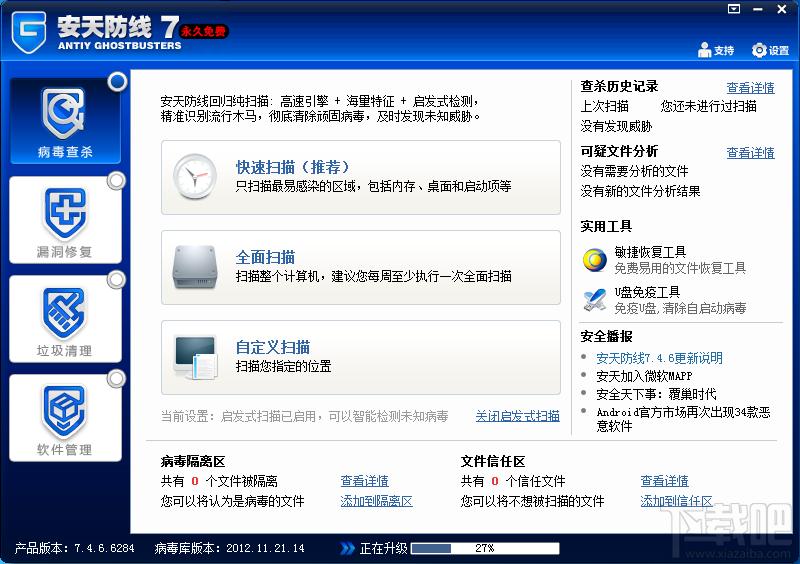This screenshot has height=564, width=800.
Task: Click 没有新的文件分析结果 text
Action: coord(640,191)
